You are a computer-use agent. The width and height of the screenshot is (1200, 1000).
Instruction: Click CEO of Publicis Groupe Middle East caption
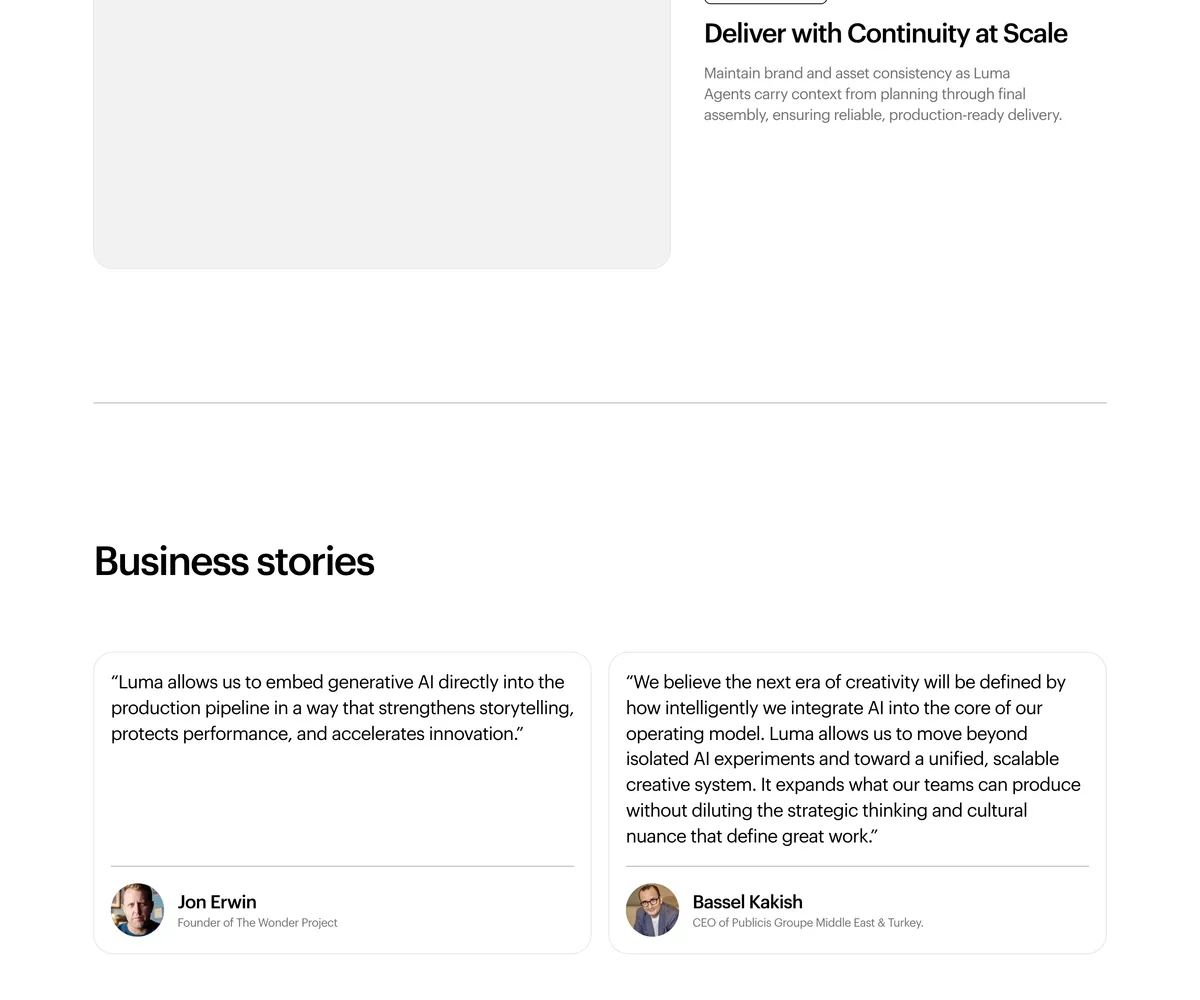coord(807,923)
